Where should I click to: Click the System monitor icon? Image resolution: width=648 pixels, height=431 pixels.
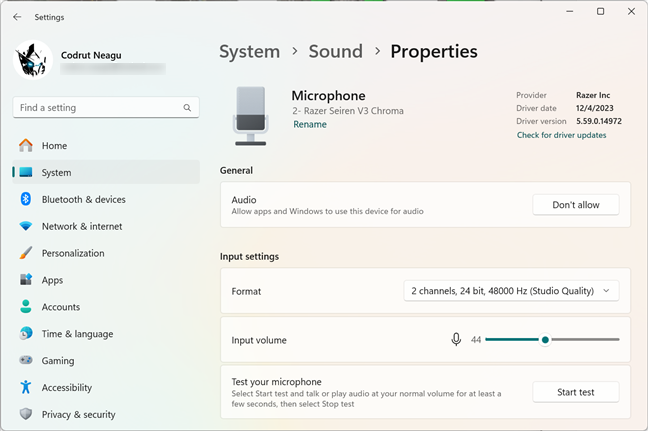[26, 172]
